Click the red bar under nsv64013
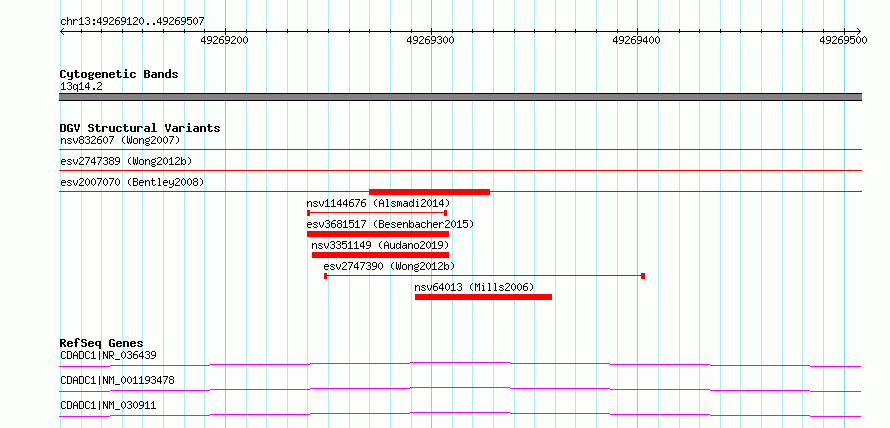 (x=483, y=297)
